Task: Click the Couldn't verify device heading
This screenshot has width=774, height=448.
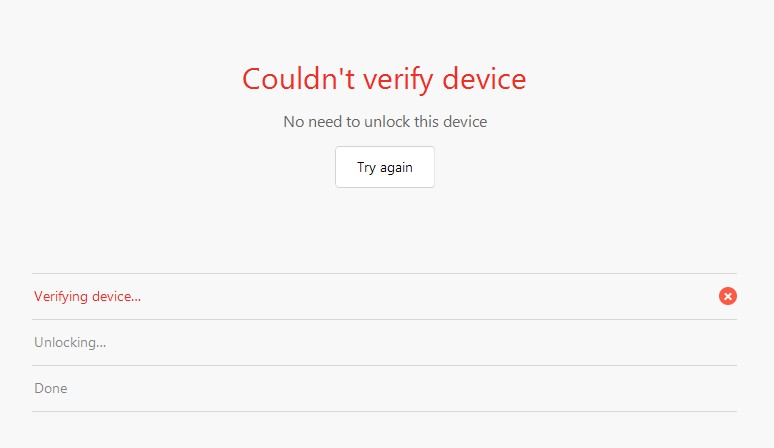Action: (x=385, y=78)
